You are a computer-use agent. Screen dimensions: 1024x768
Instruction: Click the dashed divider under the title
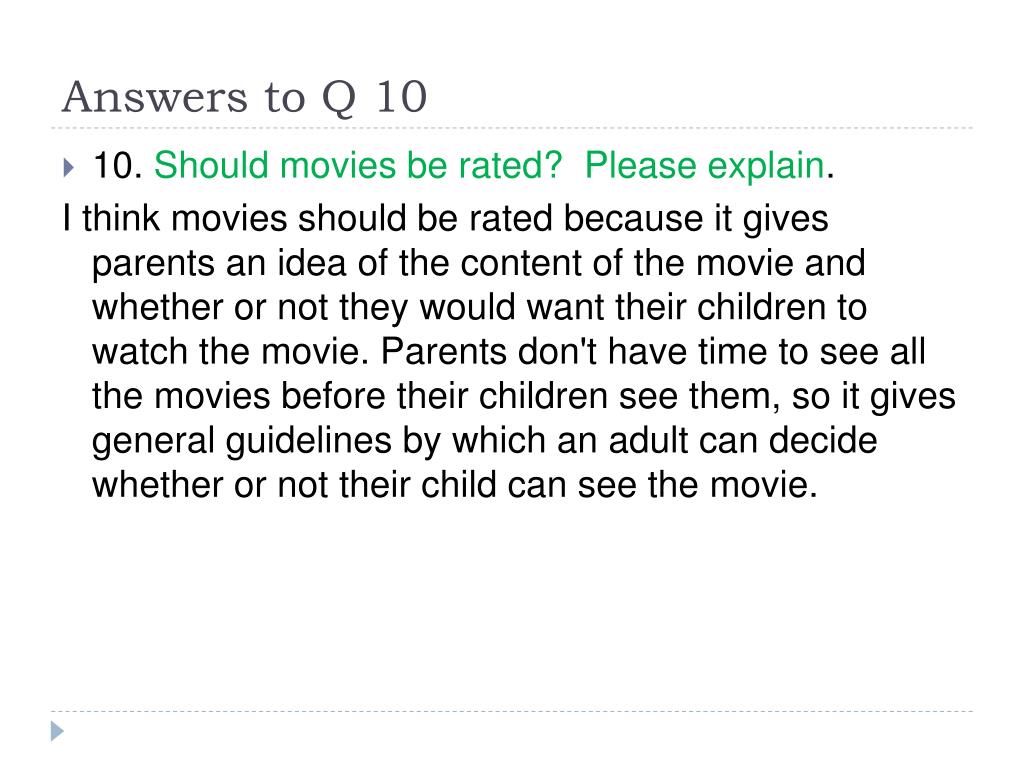click(x=512, y=128)
